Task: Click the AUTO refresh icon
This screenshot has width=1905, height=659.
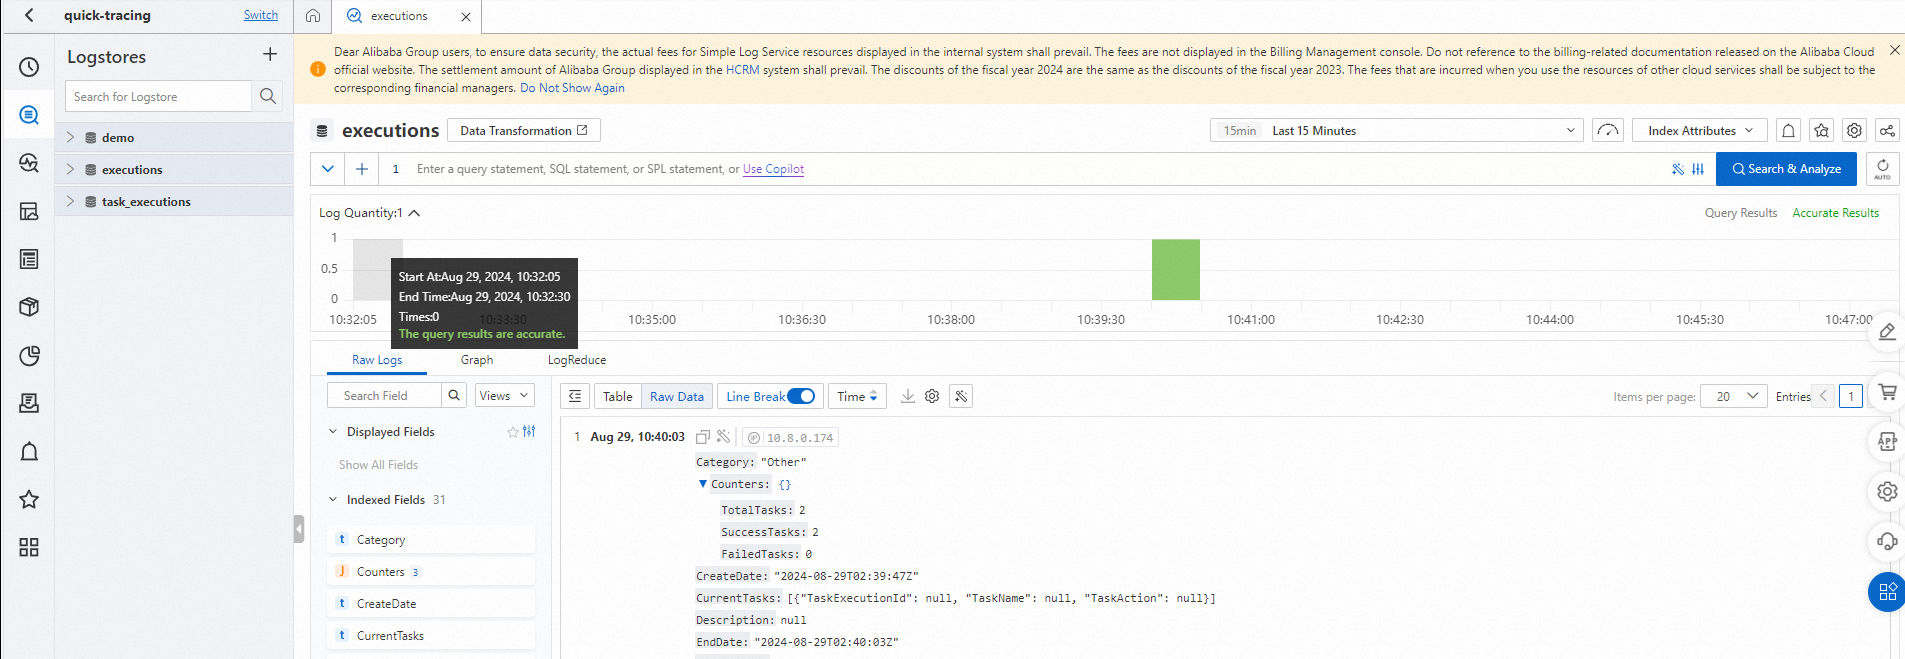Action: (1882, 169)
